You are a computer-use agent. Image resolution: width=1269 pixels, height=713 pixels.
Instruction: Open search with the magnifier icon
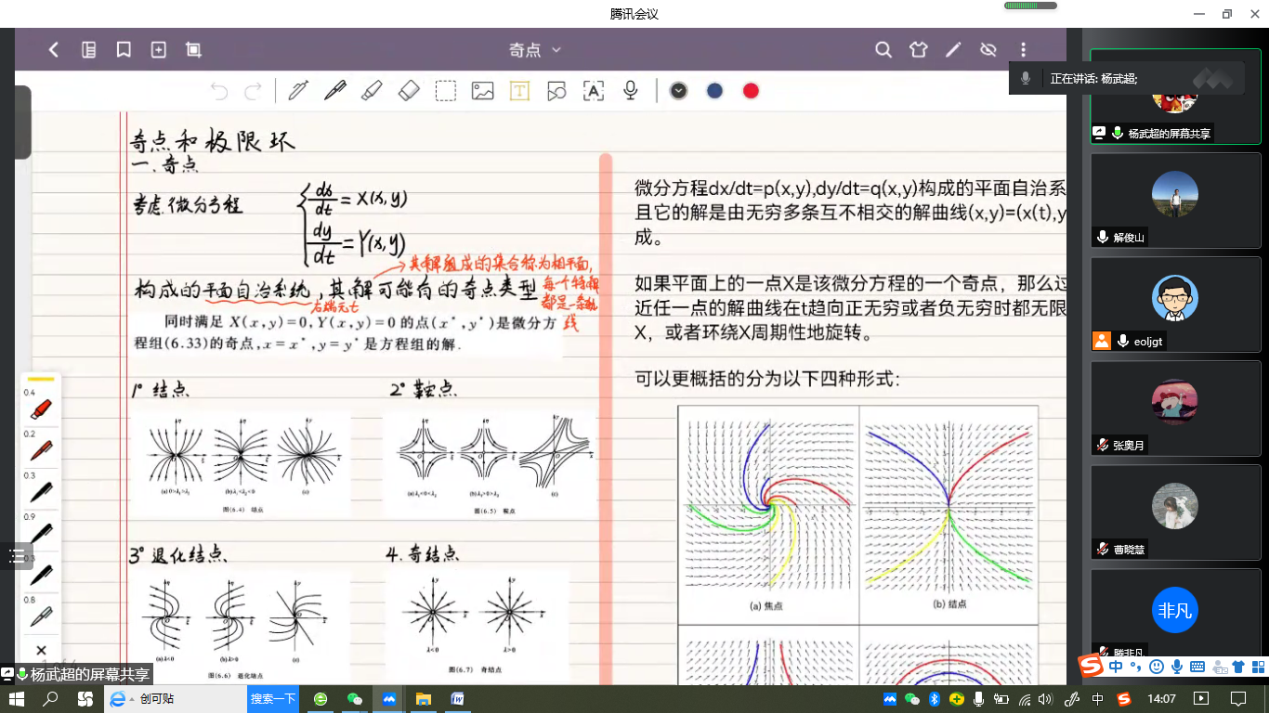coord(883,50)
